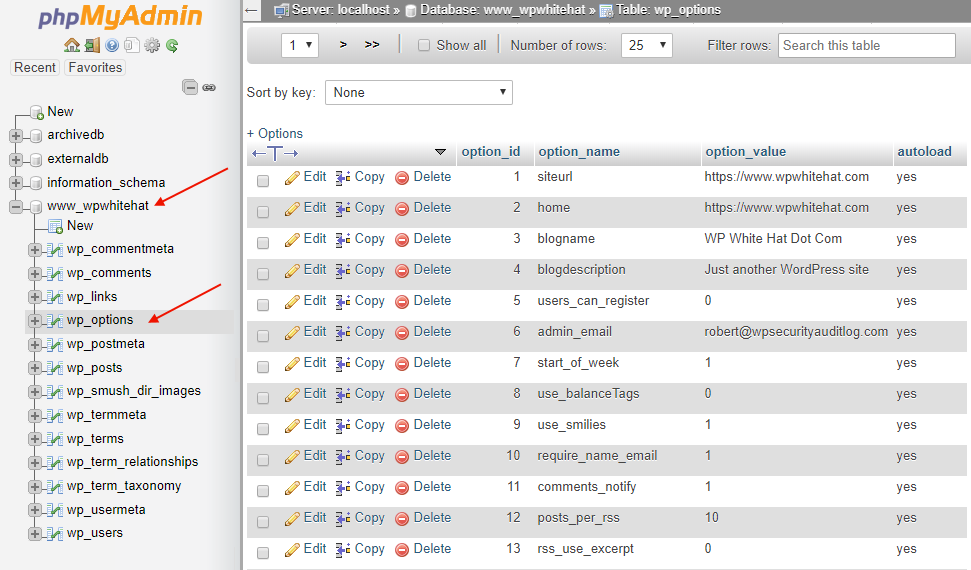The height and width of the screenshot is (570, 971).
Task: Open navigation panel settings gear icon
Action: 152,45
